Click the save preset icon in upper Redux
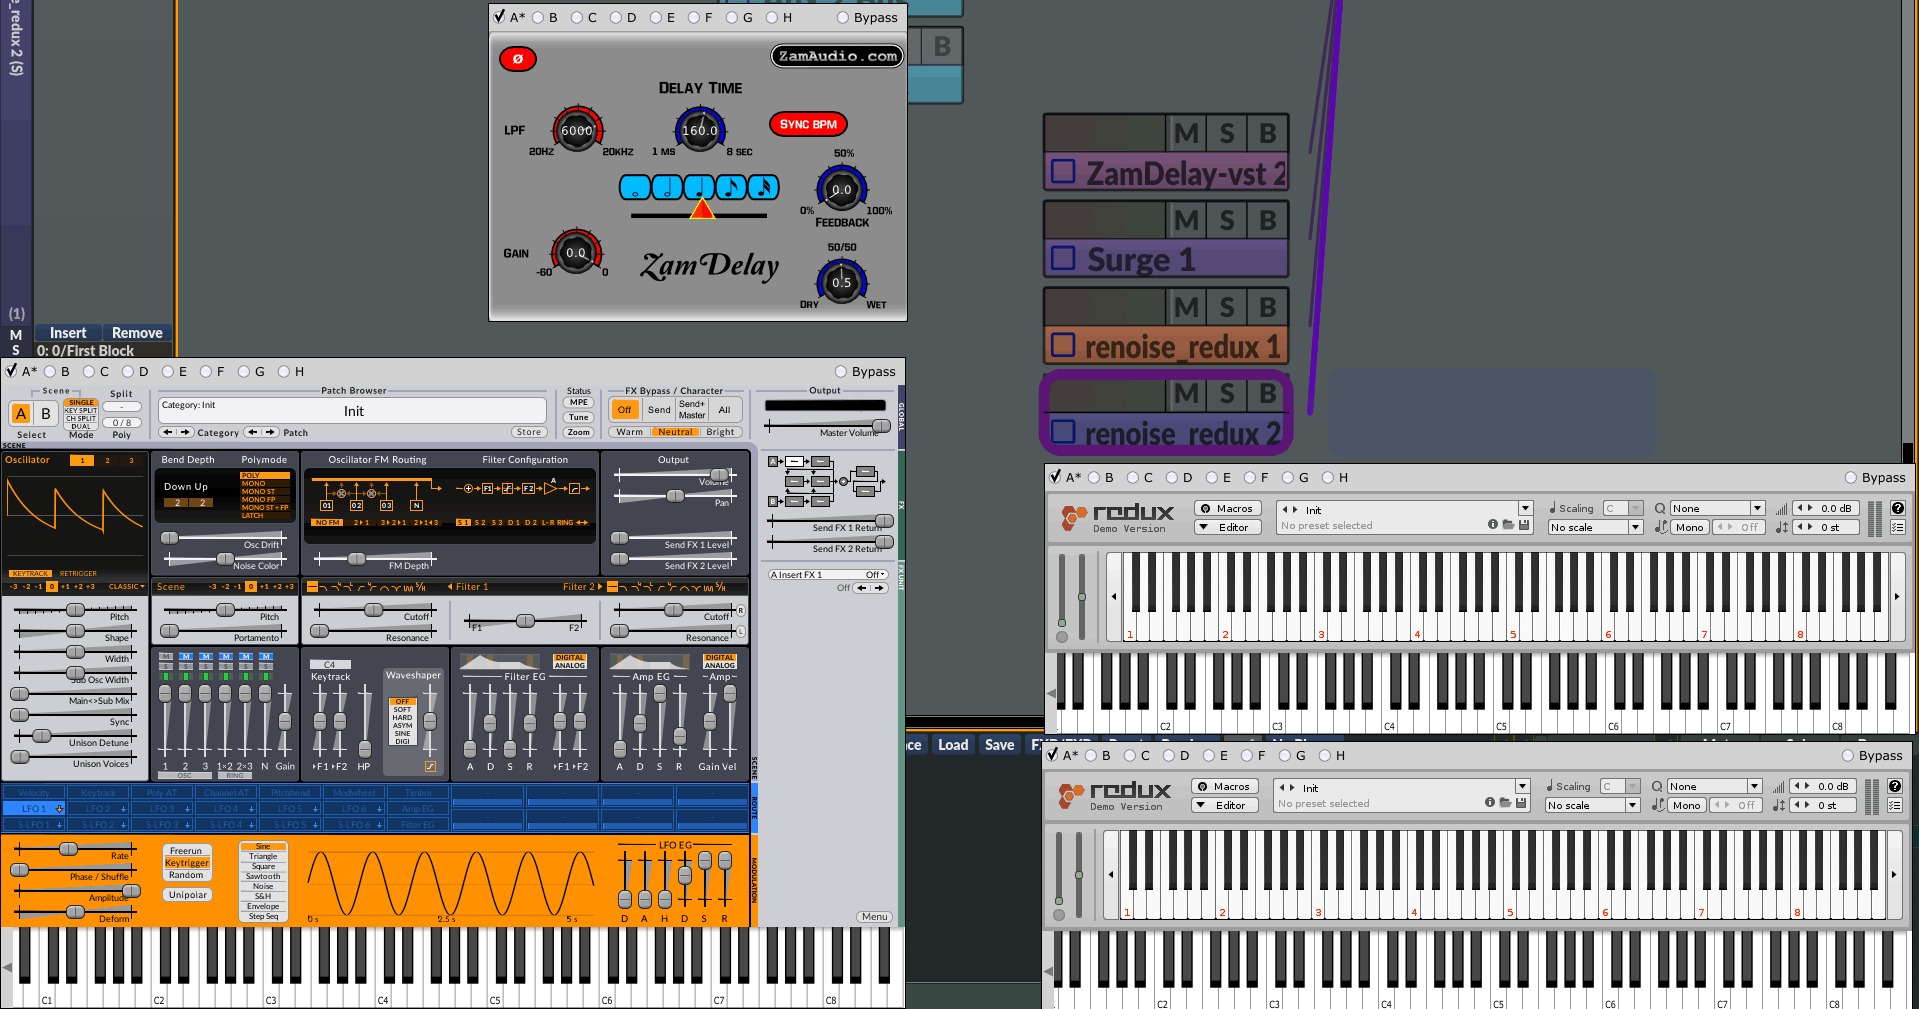The height and width of the screenshot is (1009, 1919). [x=1524, y=525]
